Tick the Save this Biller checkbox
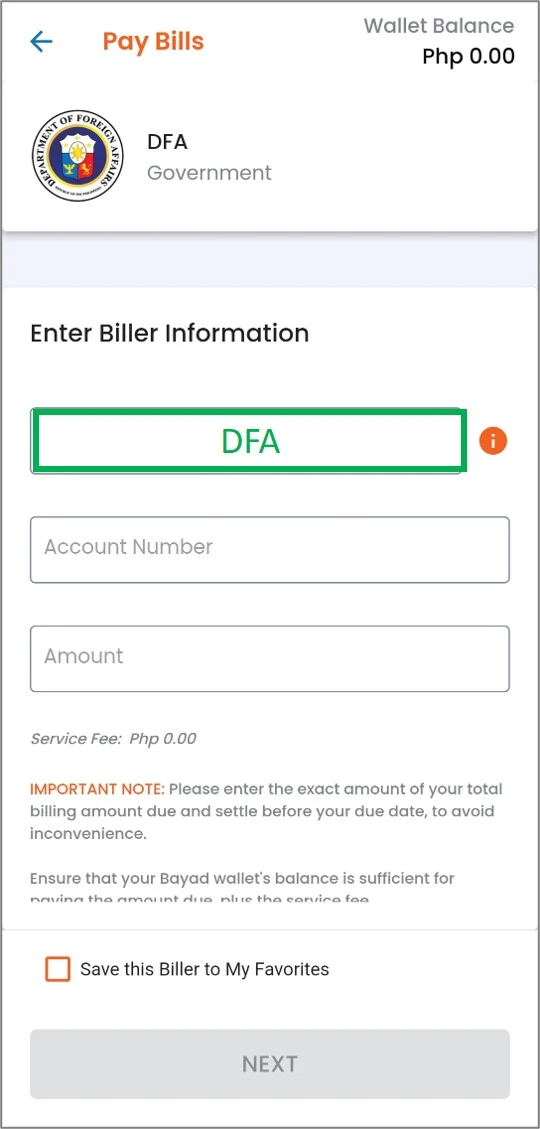This screenshot has width=540, height=1129. point(58,968)
